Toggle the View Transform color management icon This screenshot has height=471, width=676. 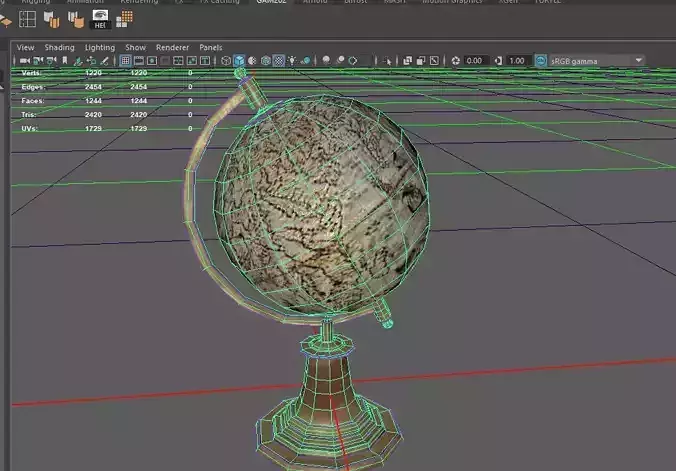point(541,61)
